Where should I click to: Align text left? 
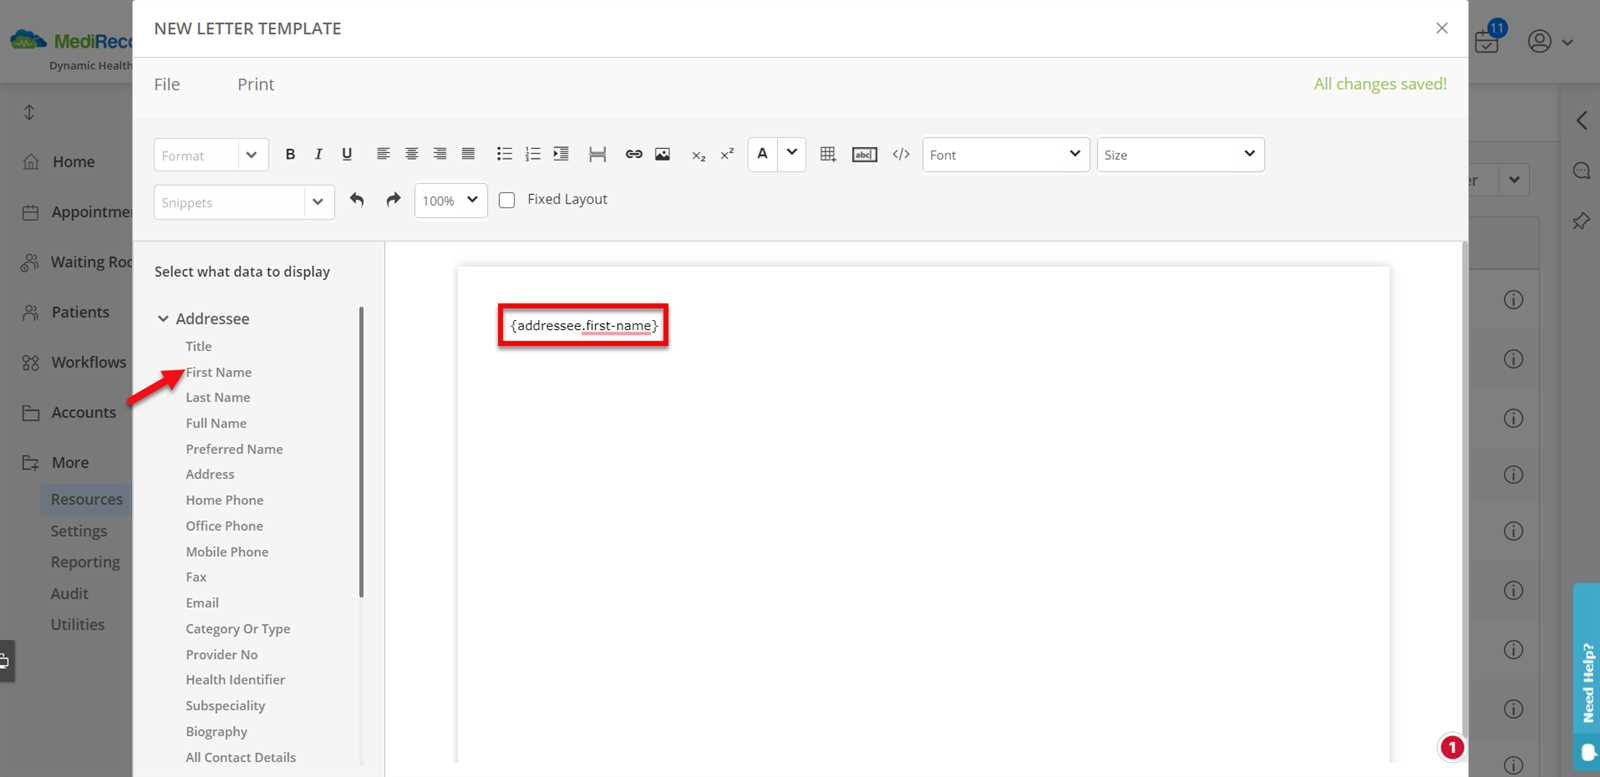click(383, 154)
